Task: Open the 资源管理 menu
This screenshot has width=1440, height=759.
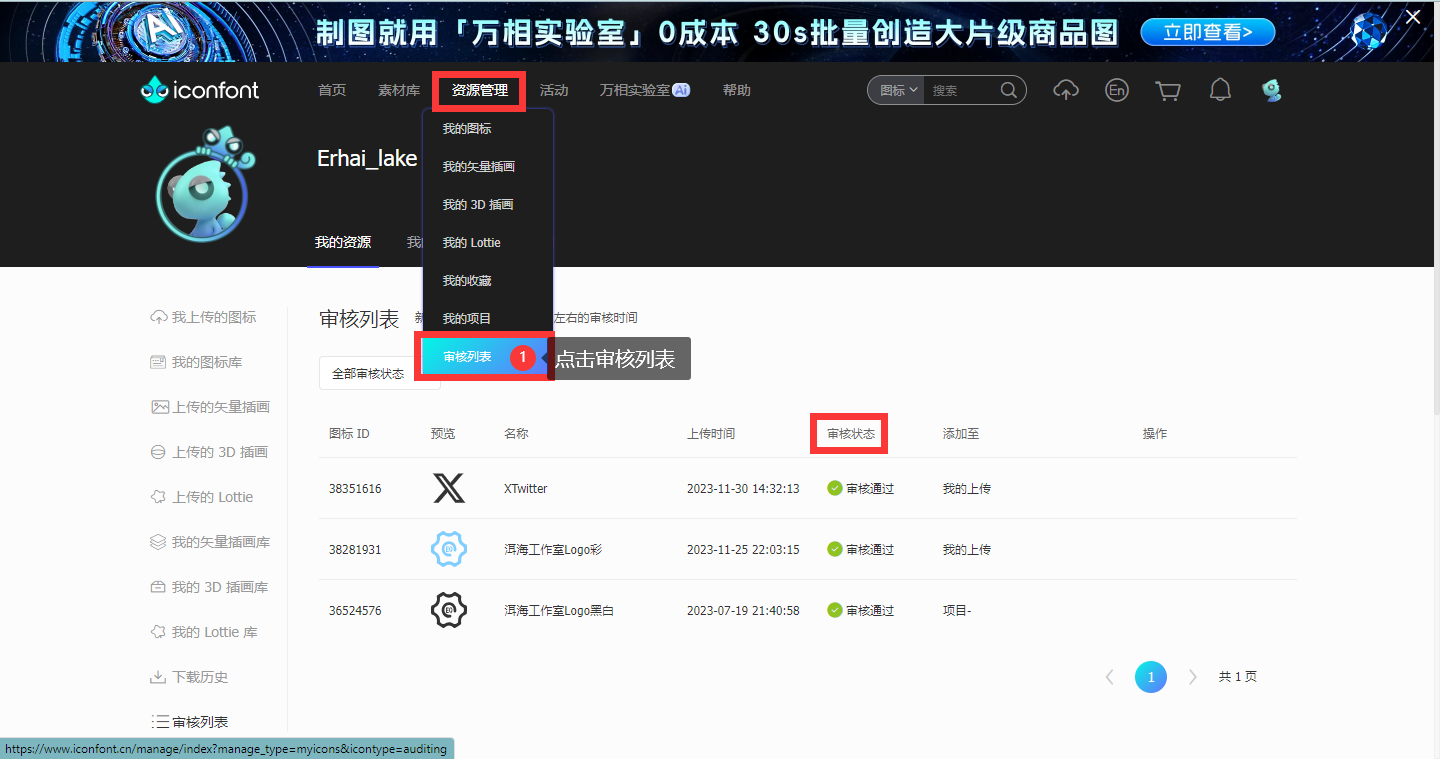Action: (x=479, y=90)
